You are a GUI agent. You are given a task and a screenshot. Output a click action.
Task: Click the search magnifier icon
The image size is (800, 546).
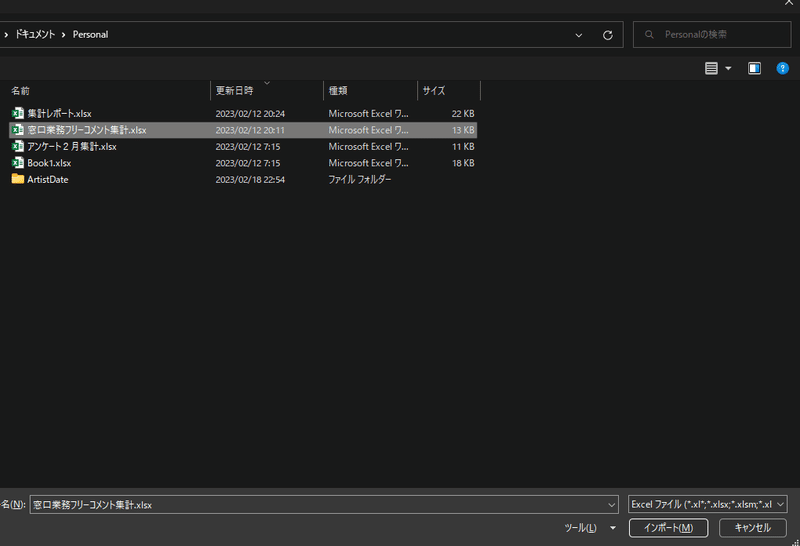click(649, 34)
